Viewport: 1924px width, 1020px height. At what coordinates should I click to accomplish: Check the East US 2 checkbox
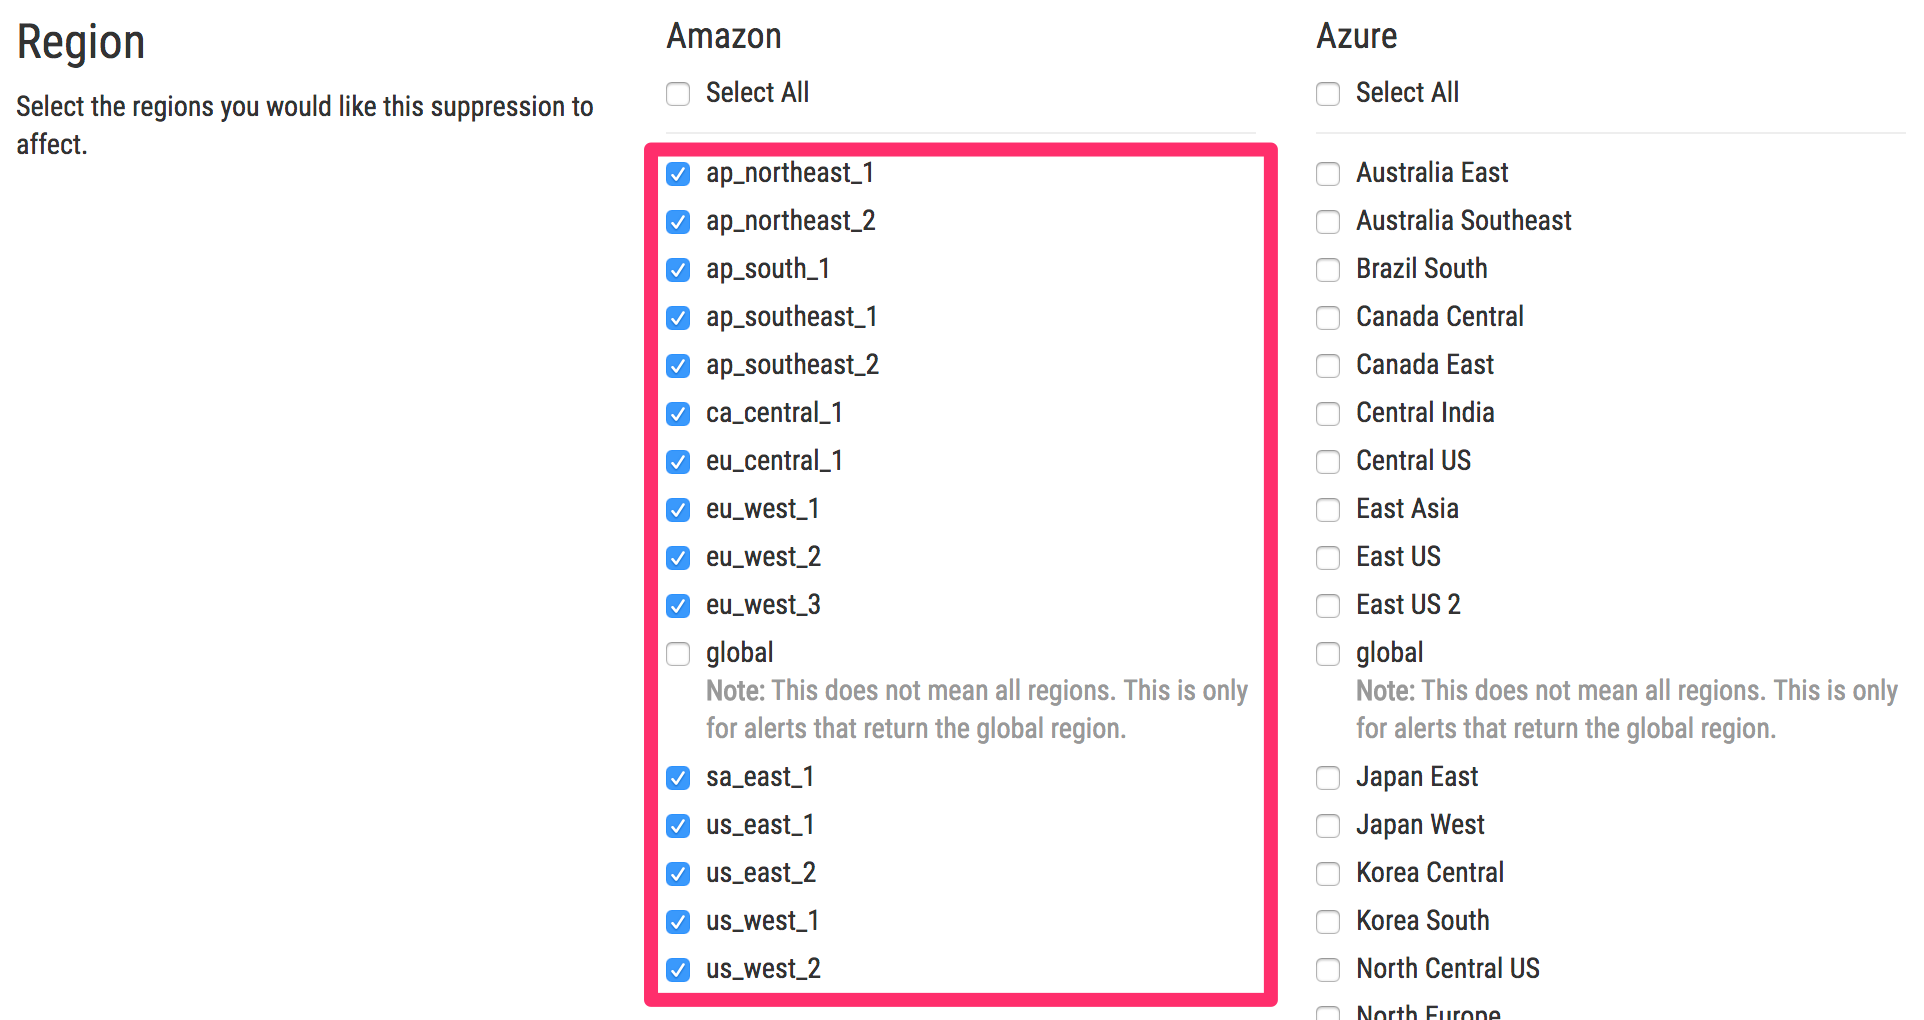pyautogui.click(x=1328, y=605)
